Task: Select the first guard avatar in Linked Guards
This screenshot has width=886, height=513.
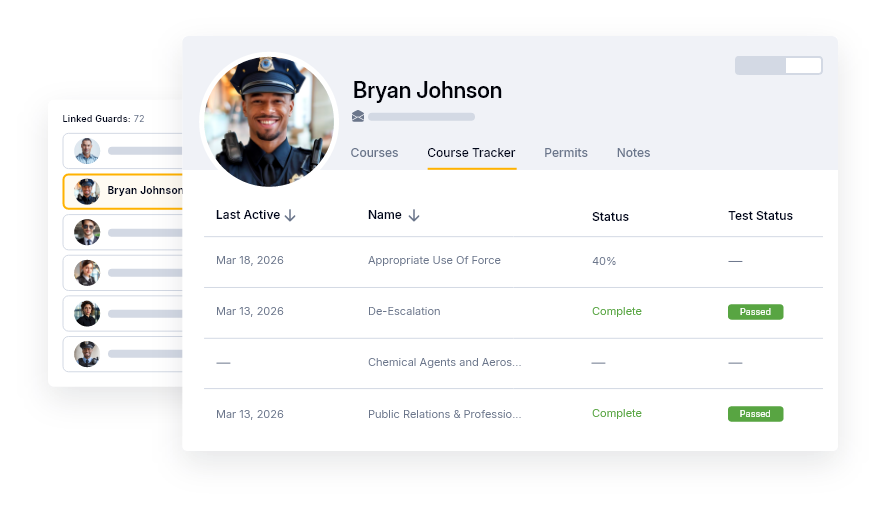Action: click(87, 151)
